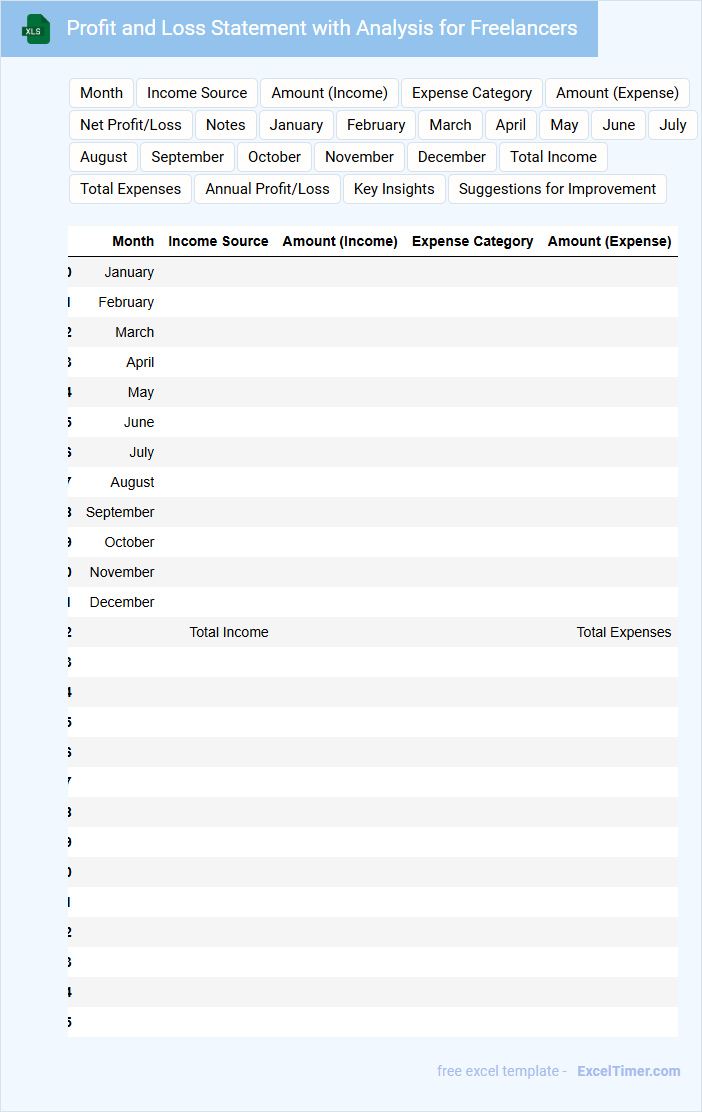
Task: Click the June cell in the table
Action: point(139,422)
